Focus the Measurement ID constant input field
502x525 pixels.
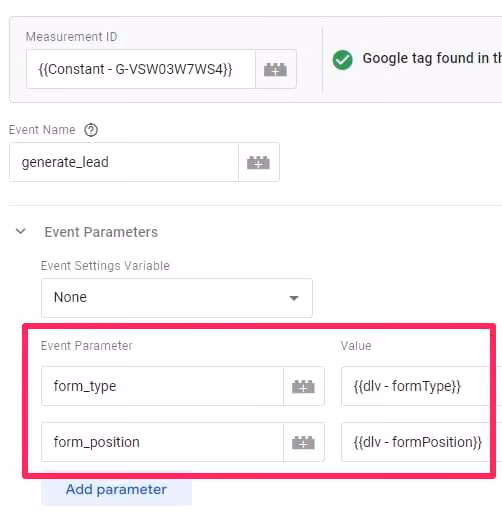click(141, 69)
